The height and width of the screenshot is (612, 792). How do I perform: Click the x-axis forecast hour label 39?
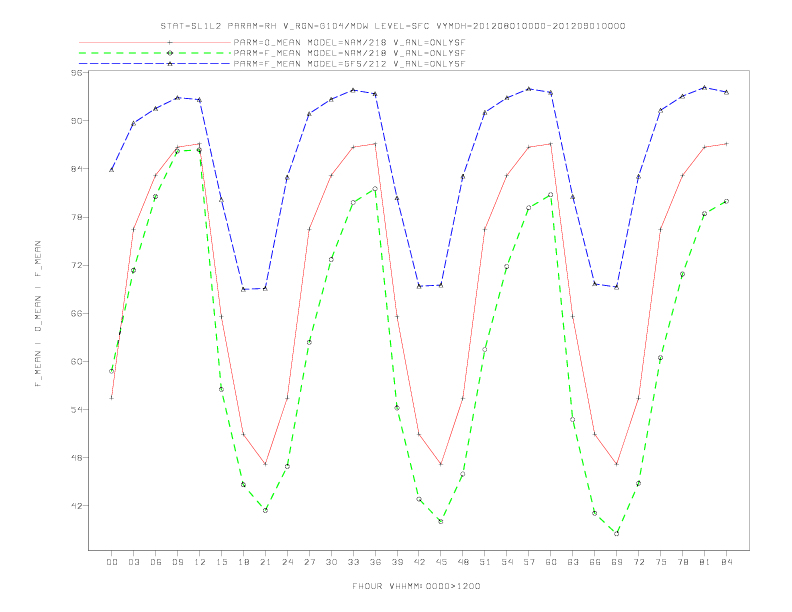click(x=397, y=562)
